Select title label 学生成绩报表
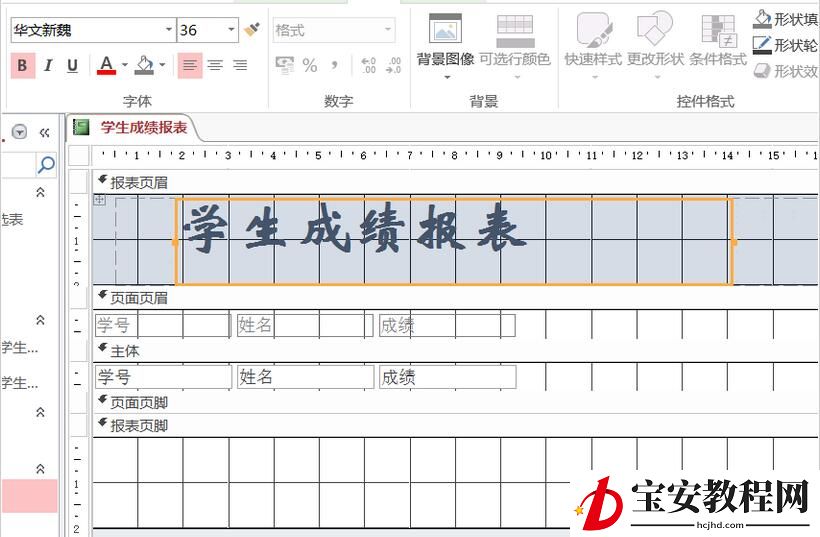Viewport: 820px width, 537px height. click(x=454, y=242)
